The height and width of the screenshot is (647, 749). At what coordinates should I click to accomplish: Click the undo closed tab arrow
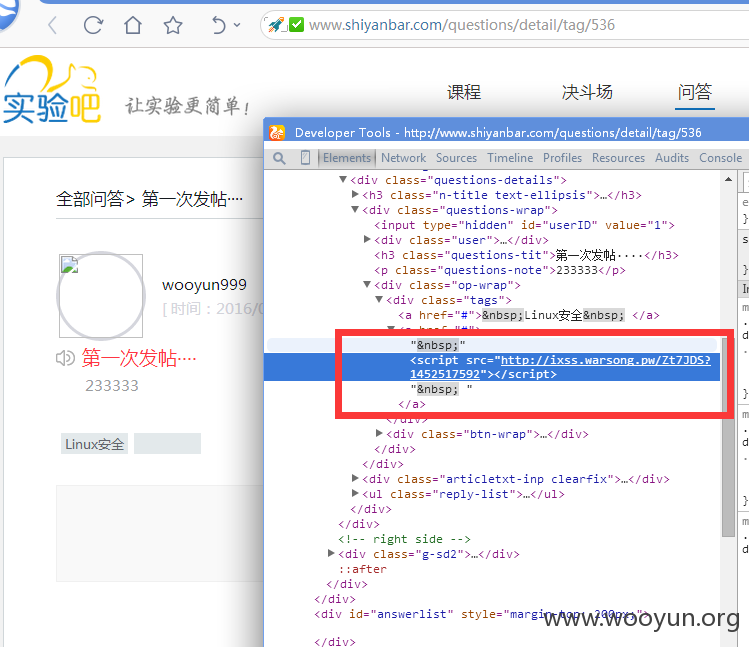(218, 25)
